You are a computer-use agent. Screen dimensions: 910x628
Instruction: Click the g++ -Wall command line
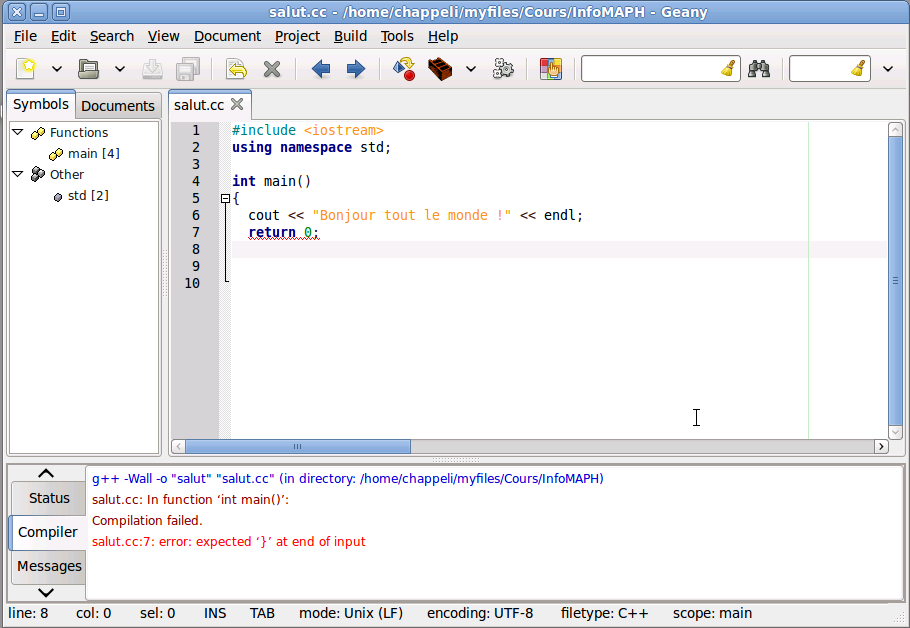348,479
